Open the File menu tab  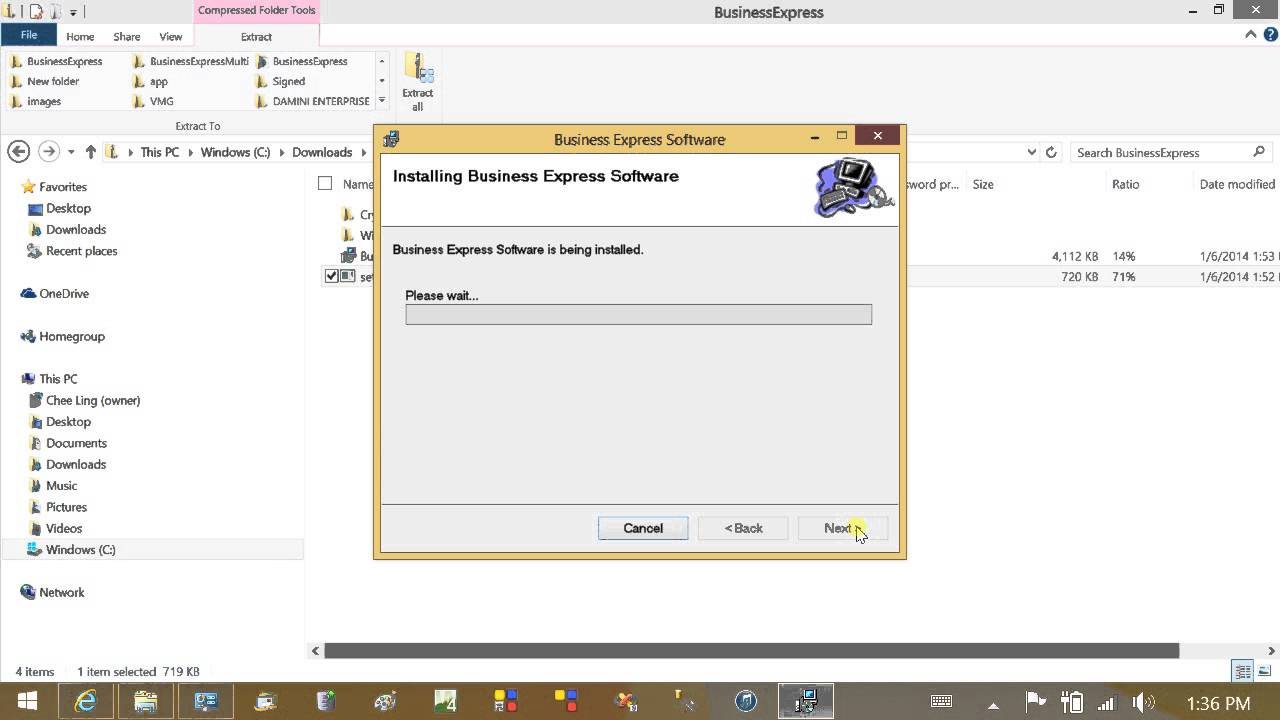click(x=29, y=36)
